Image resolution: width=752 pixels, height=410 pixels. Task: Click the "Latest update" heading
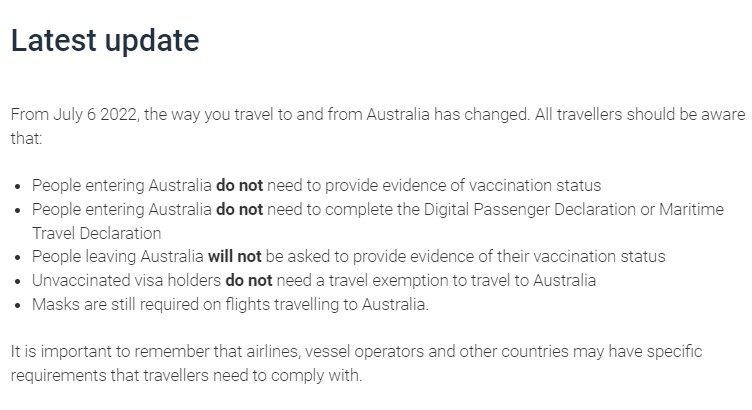click(x=105, y=41)
